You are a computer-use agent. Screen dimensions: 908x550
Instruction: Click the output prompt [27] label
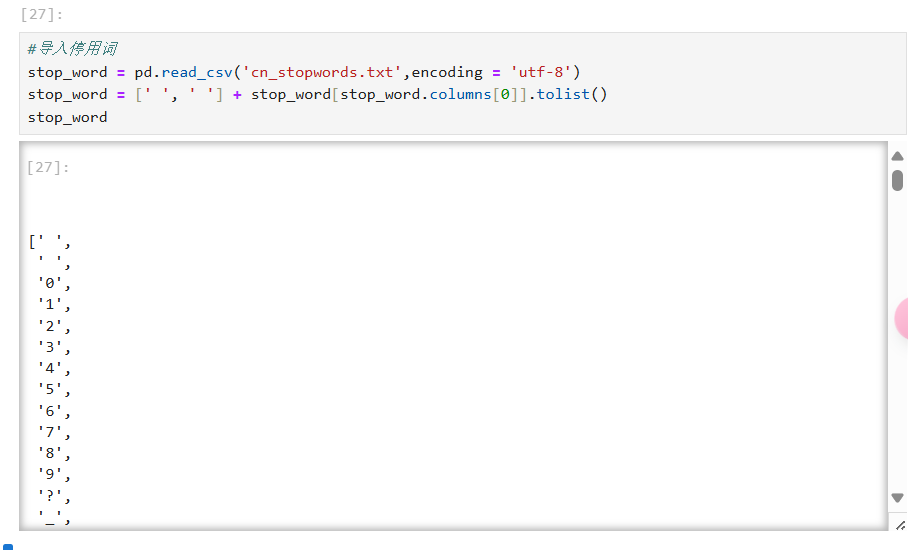[x=48, y=167]
